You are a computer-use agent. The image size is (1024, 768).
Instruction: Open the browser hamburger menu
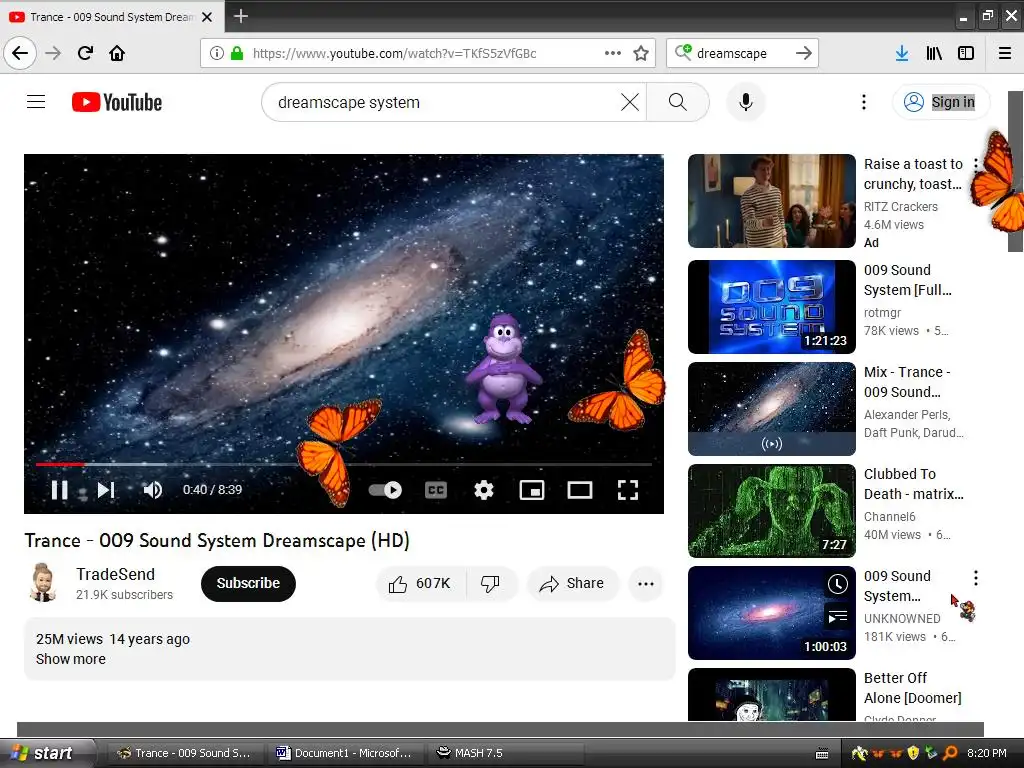click(x=1005, y=53)
